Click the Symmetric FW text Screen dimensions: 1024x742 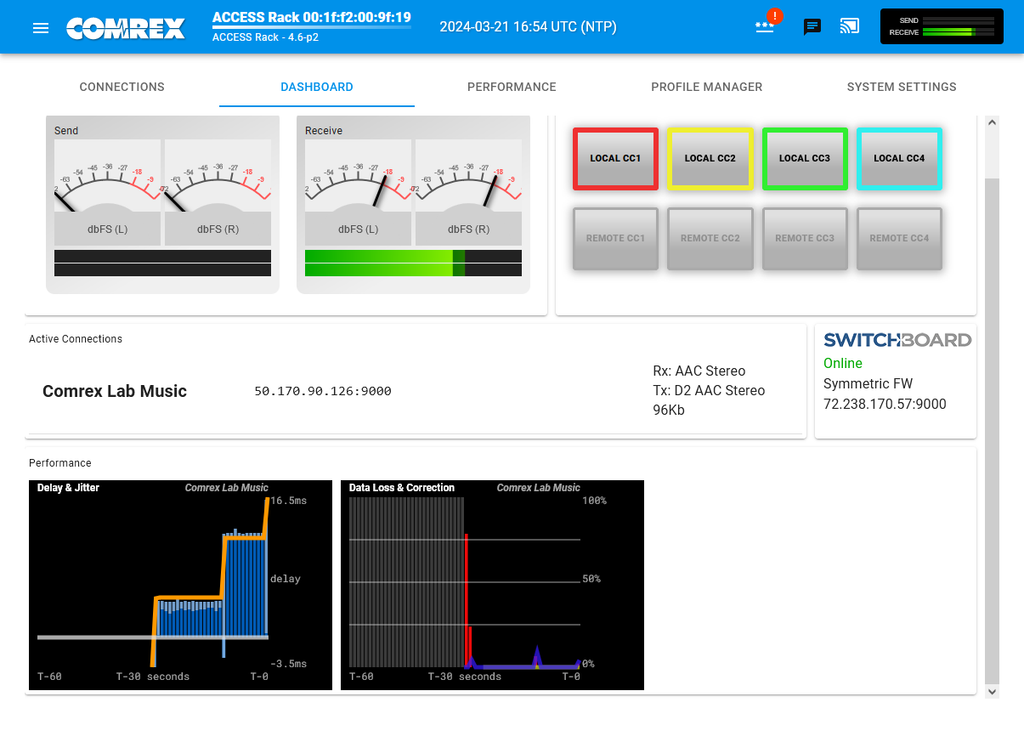point(867,384)
